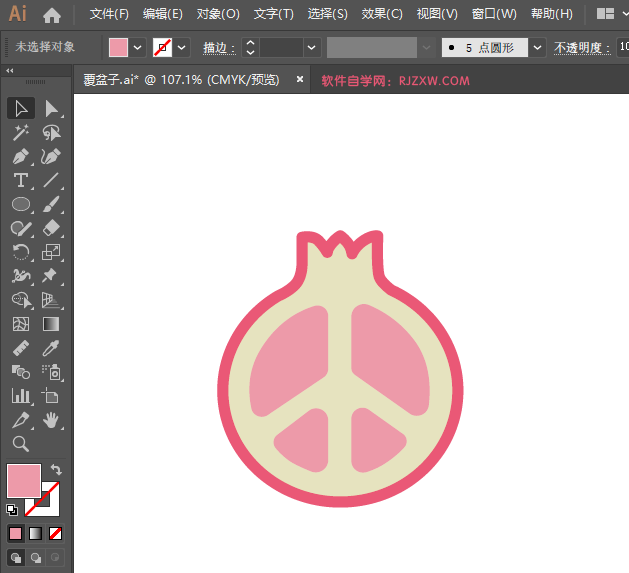
Task: Set paint mode to None
Action: coord(56,533)
